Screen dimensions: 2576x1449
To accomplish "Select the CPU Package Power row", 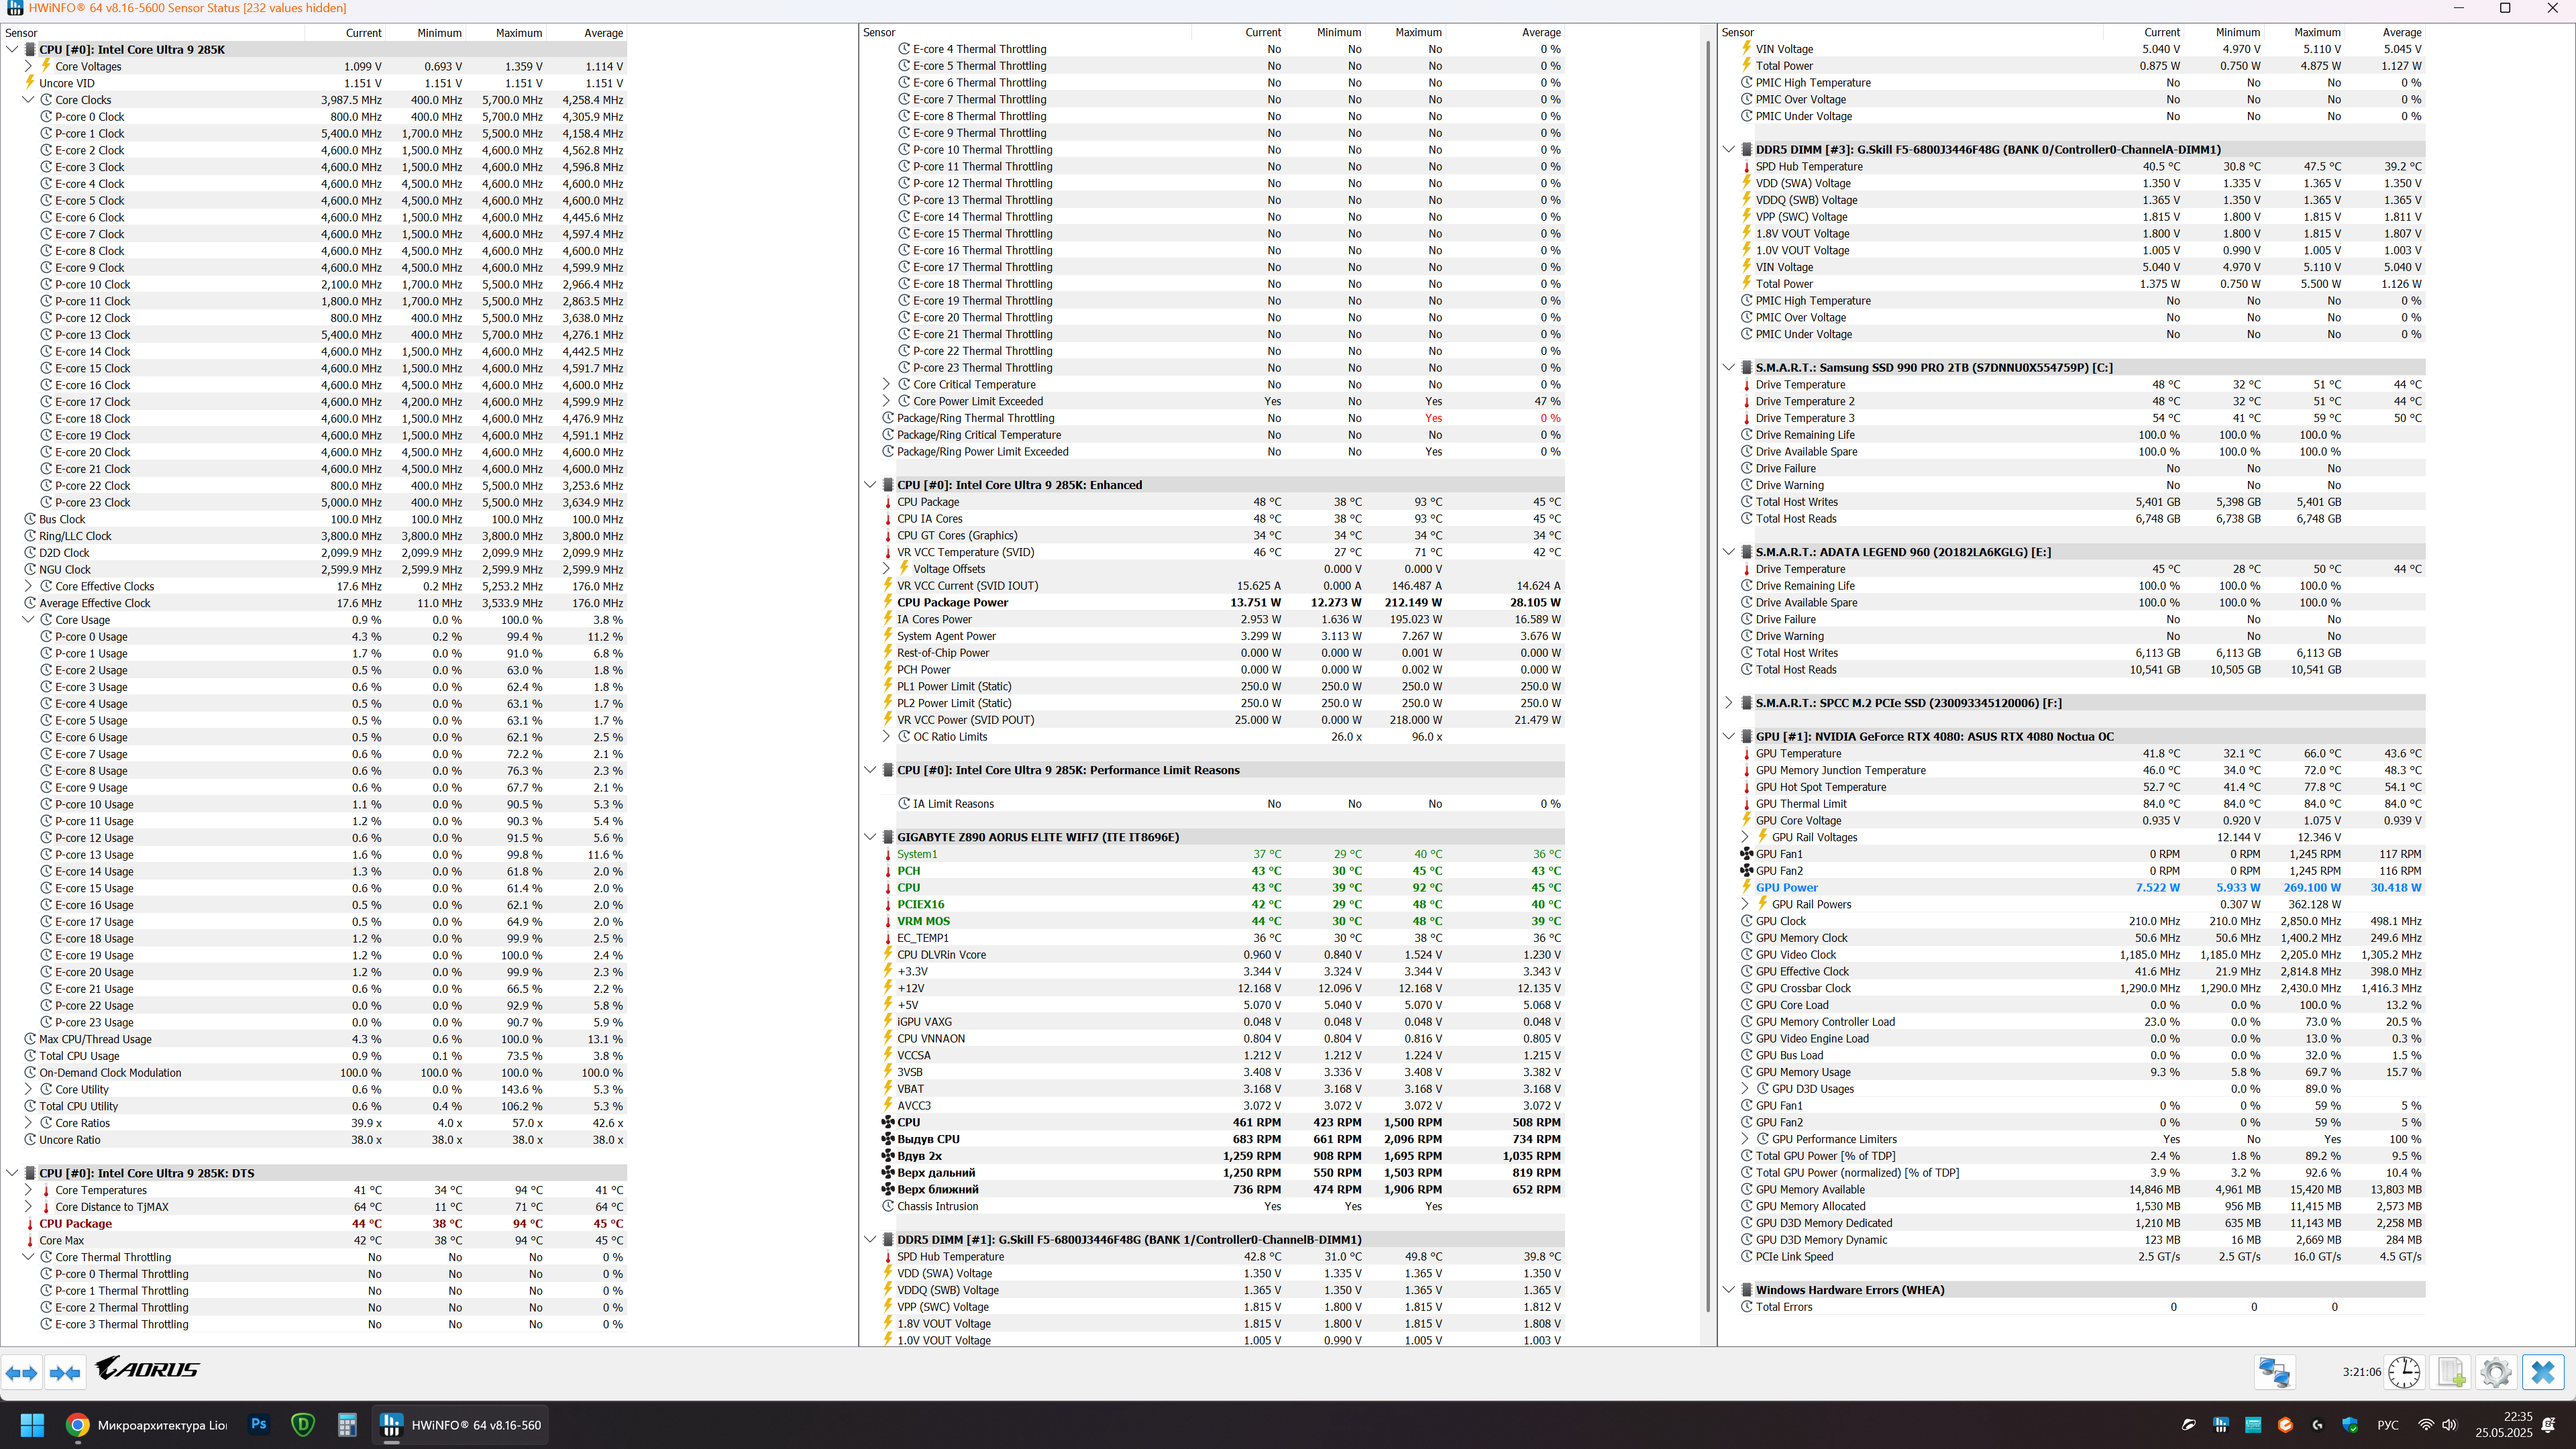I will tap(952, 603).
